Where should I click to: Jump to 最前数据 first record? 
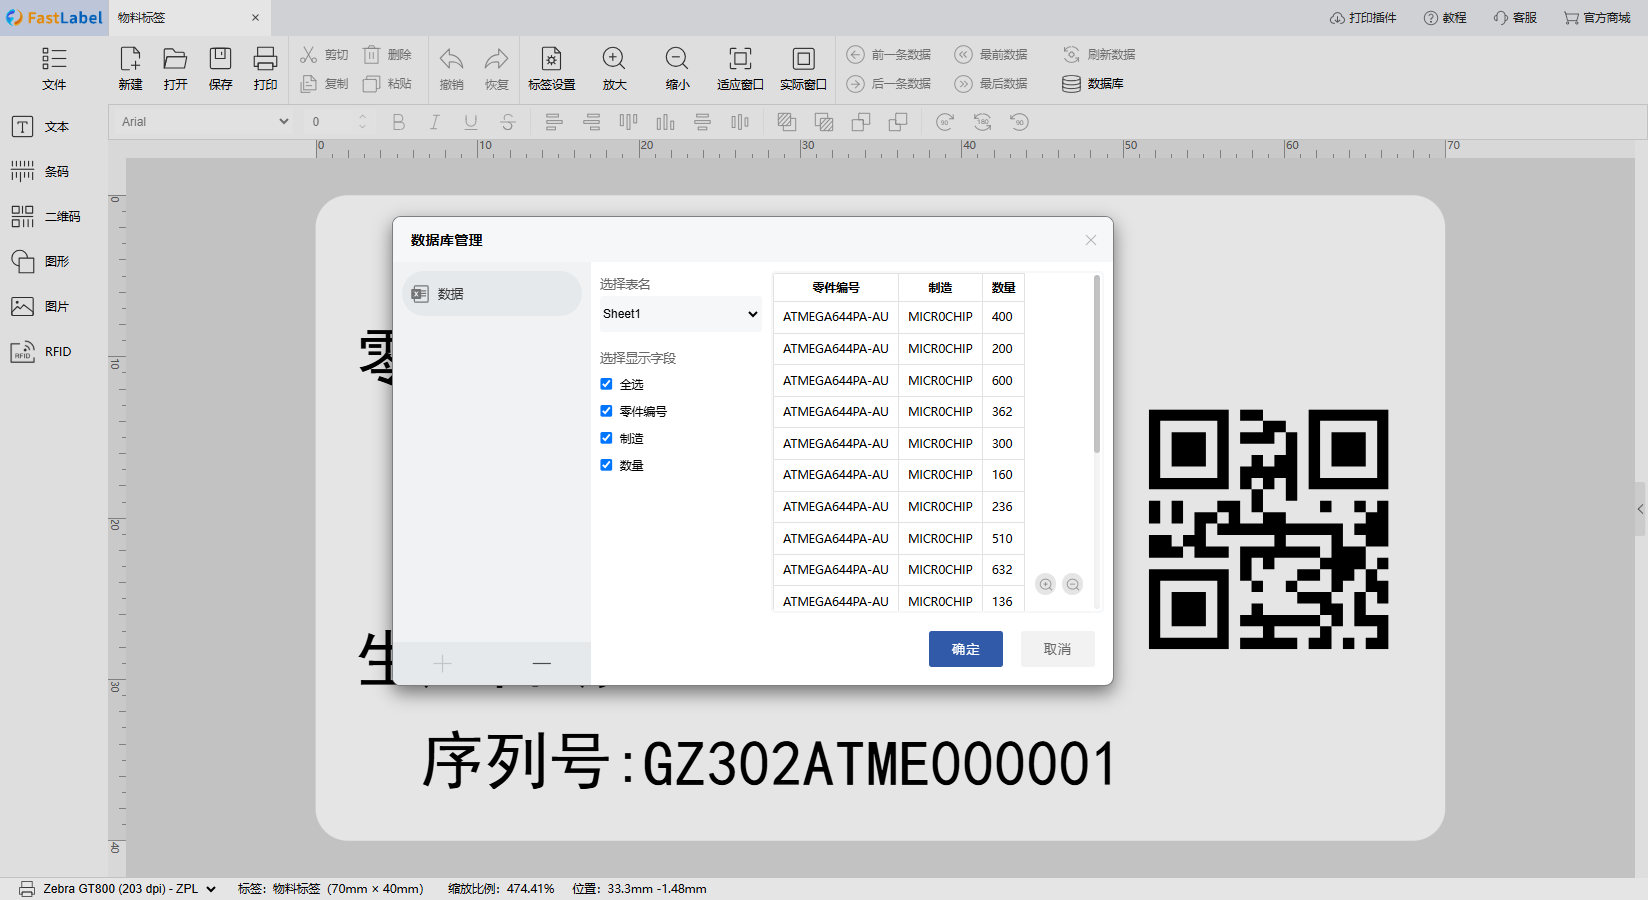coord(990,55)
